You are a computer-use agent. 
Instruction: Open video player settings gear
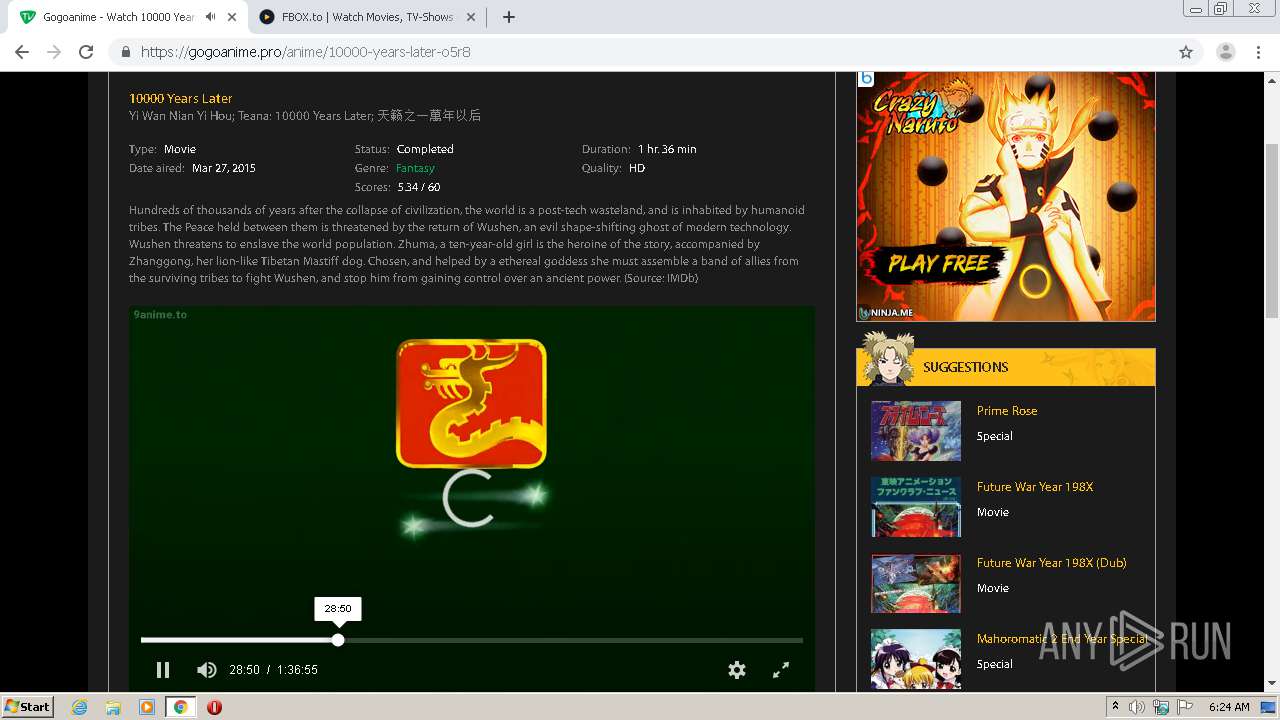(737, 670)
